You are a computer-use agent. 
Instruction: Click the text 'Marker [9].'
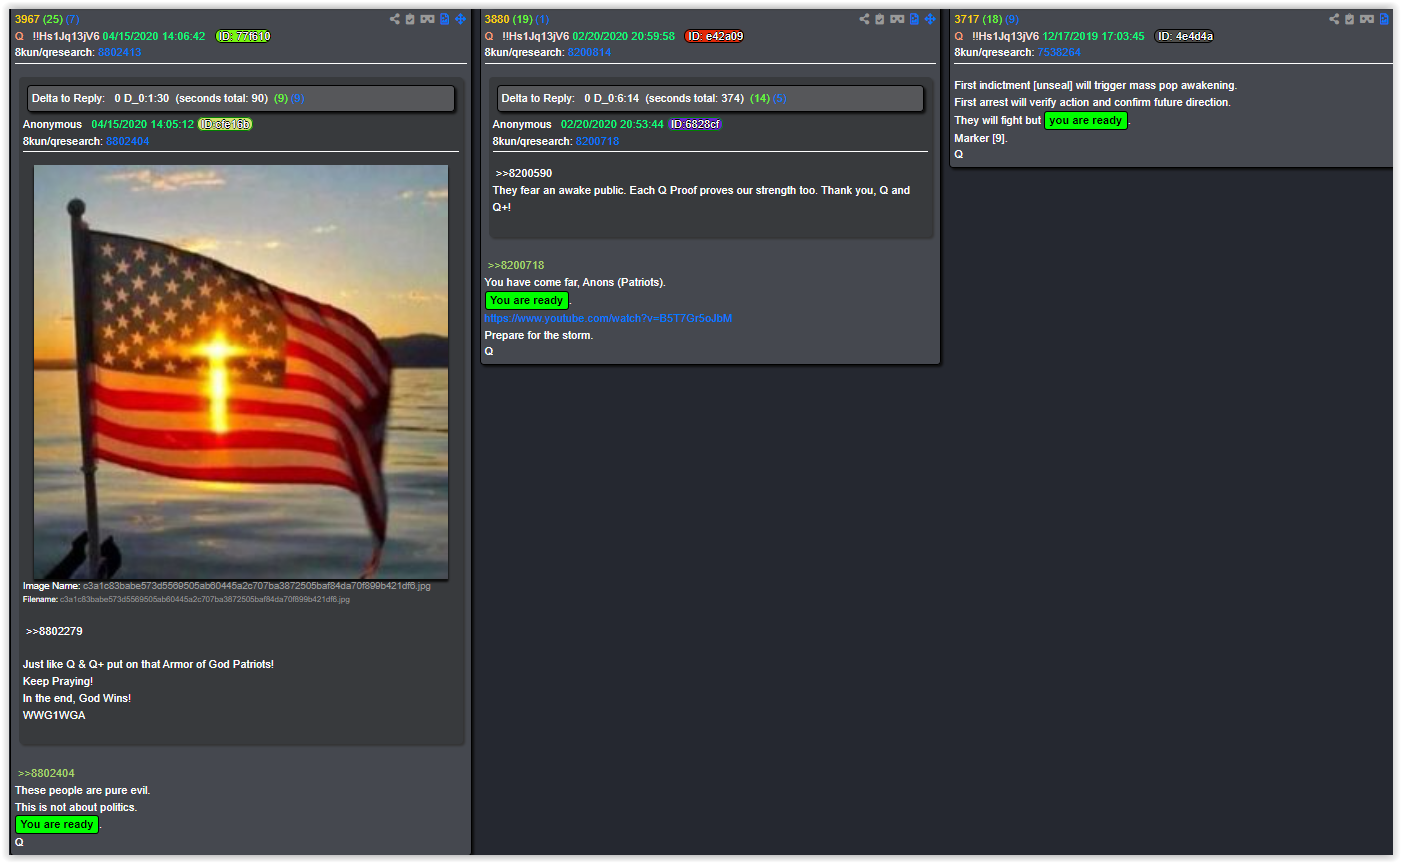coord(981,138)
